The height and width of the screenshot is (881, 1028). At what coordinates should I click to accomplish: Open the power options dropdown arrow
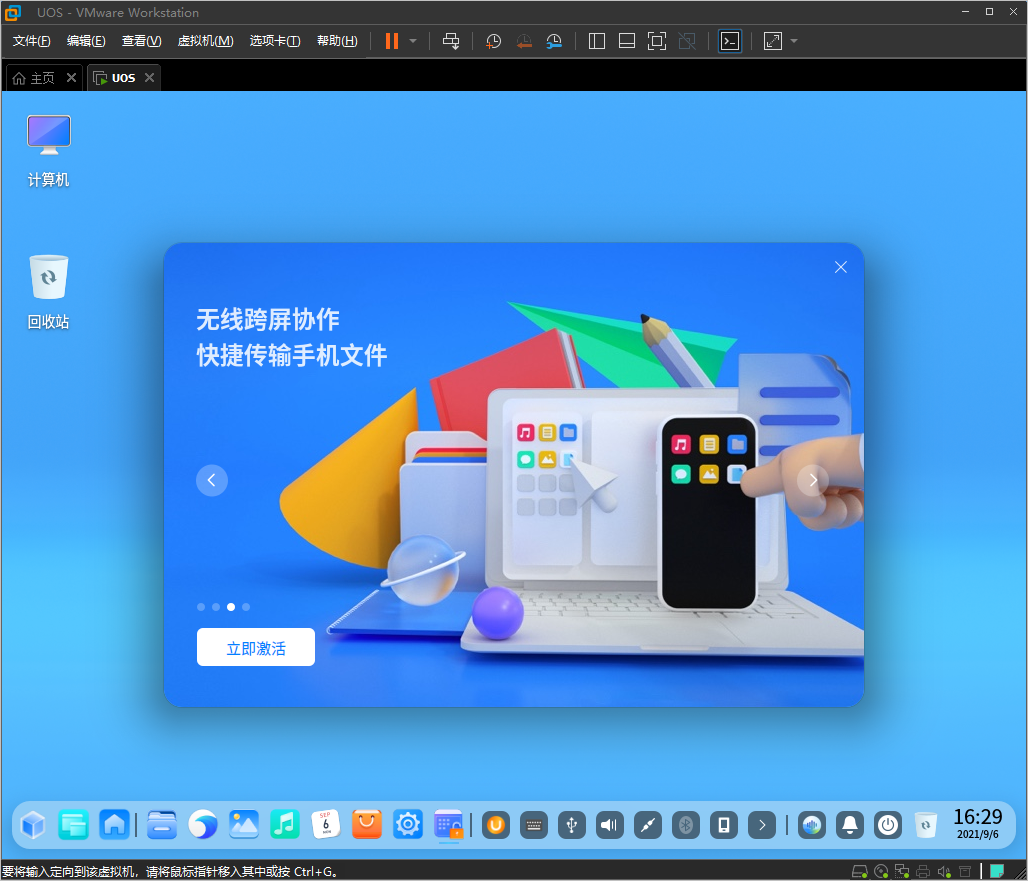click(413, 41)
